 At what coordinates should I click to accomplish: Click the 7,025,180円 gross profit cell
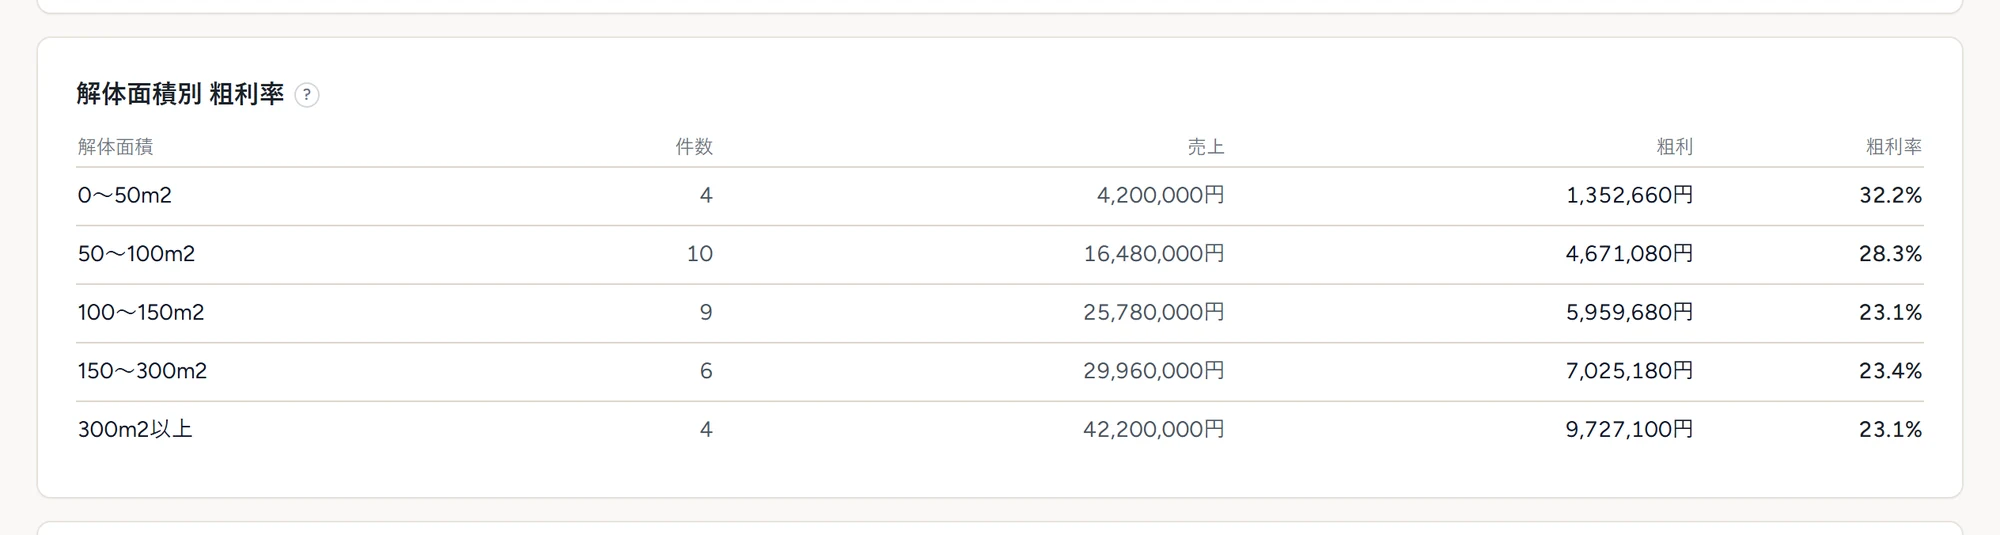point(1630,371)
